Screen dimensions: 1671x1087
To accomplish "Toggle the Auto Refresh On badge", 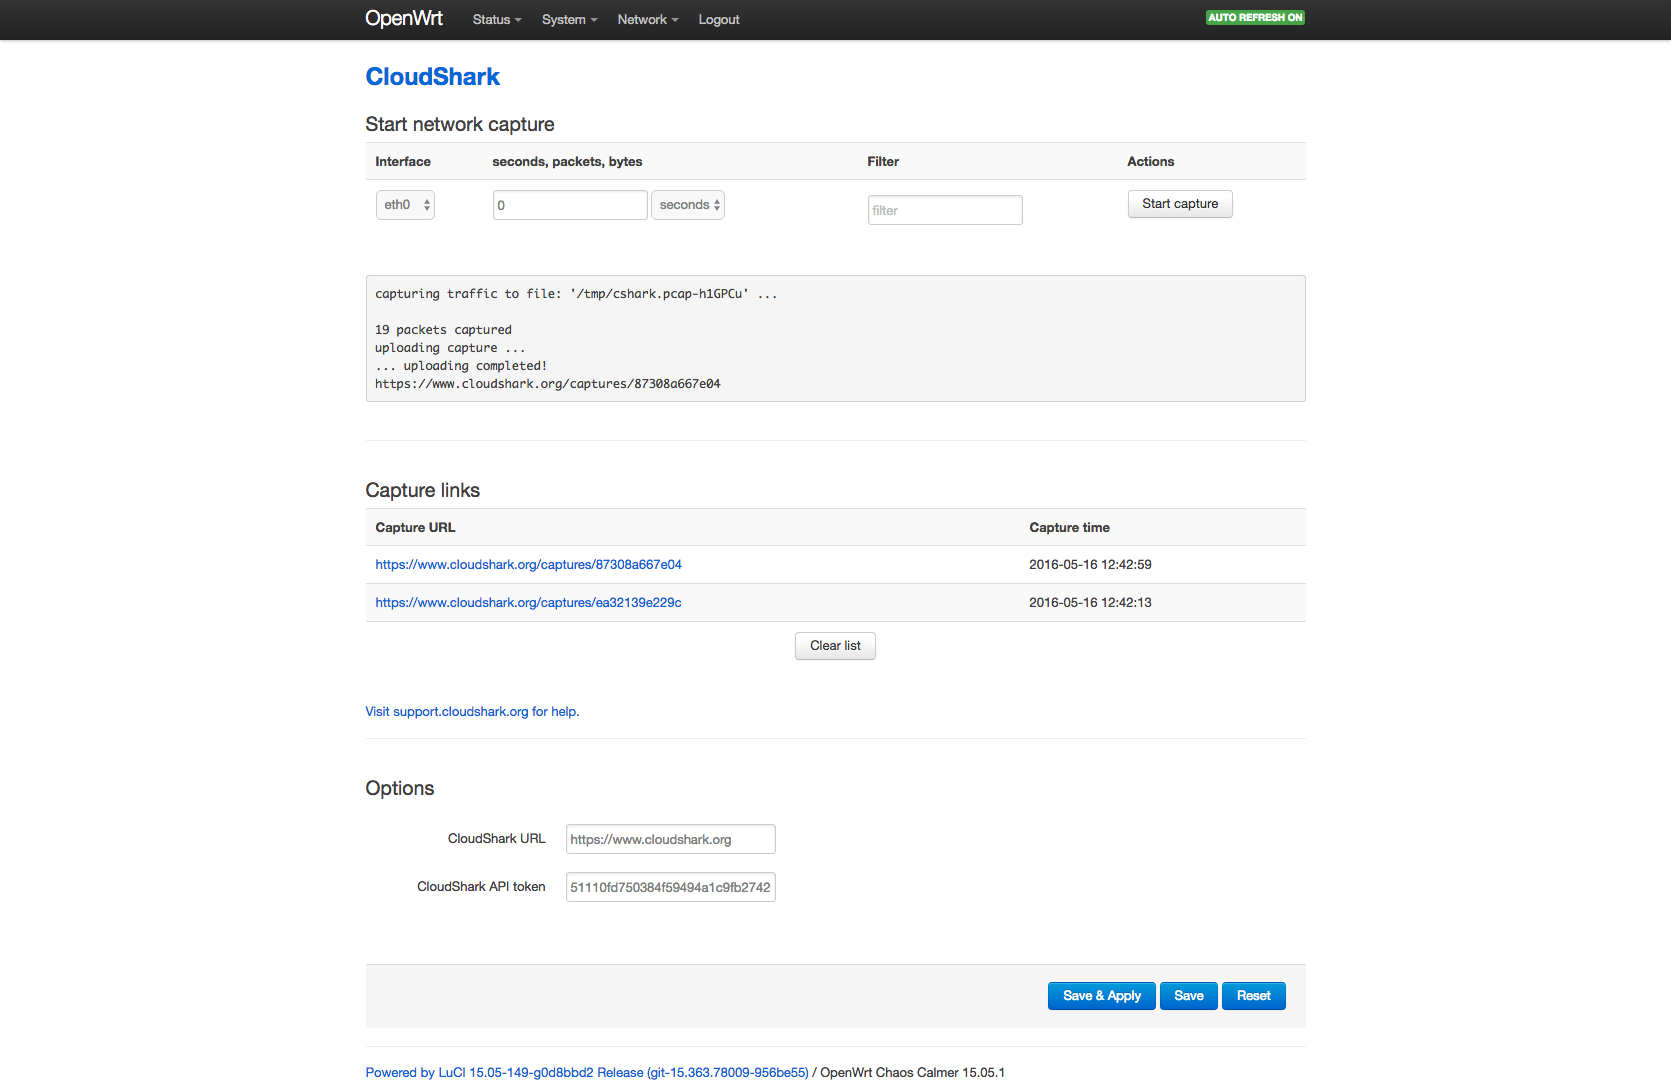I will (1255, 18).
